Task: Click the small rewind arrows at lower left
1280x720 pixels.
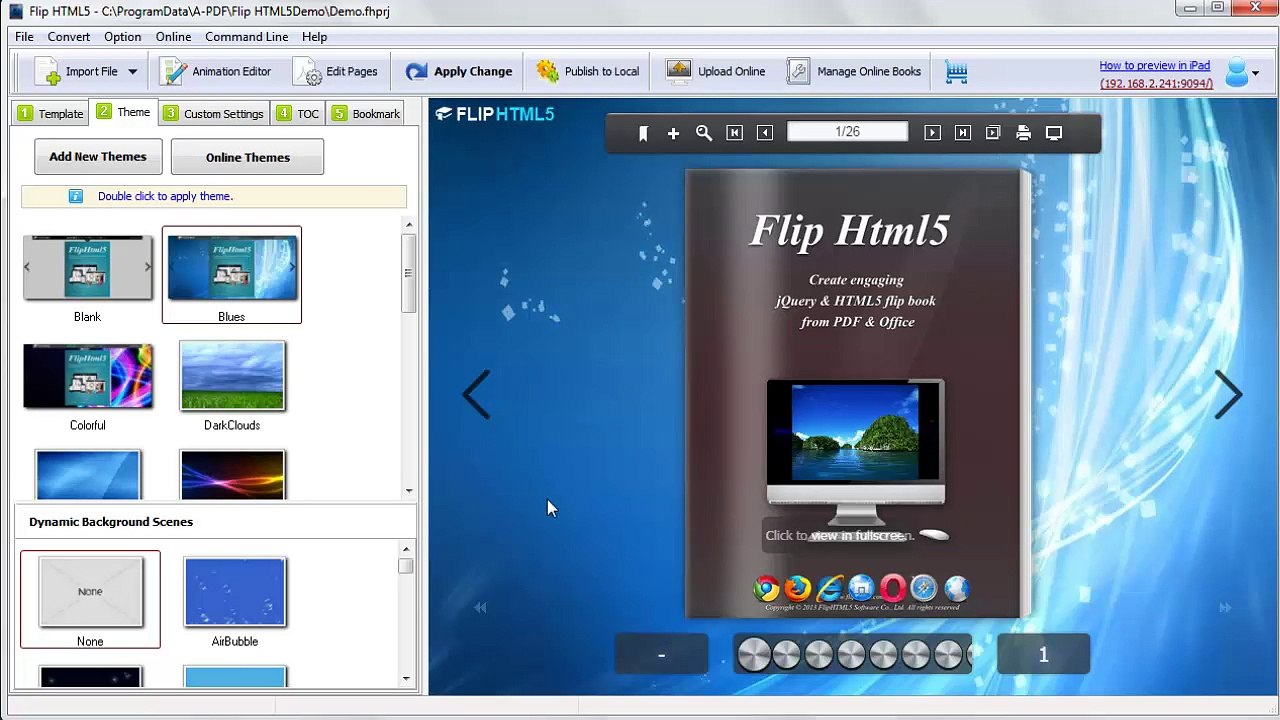Action: tap(480, 607)
